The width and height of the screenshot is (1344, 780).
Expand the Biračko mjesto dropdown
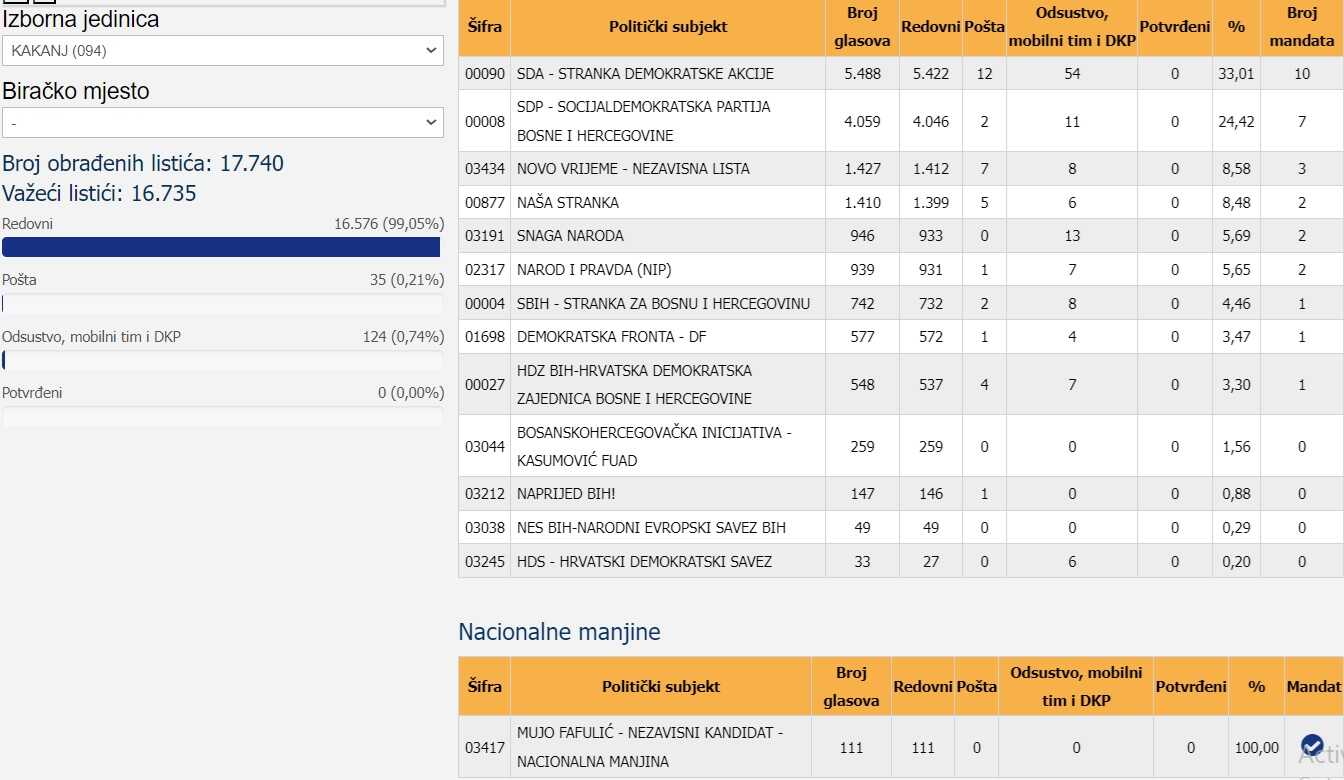click(222, 122)
